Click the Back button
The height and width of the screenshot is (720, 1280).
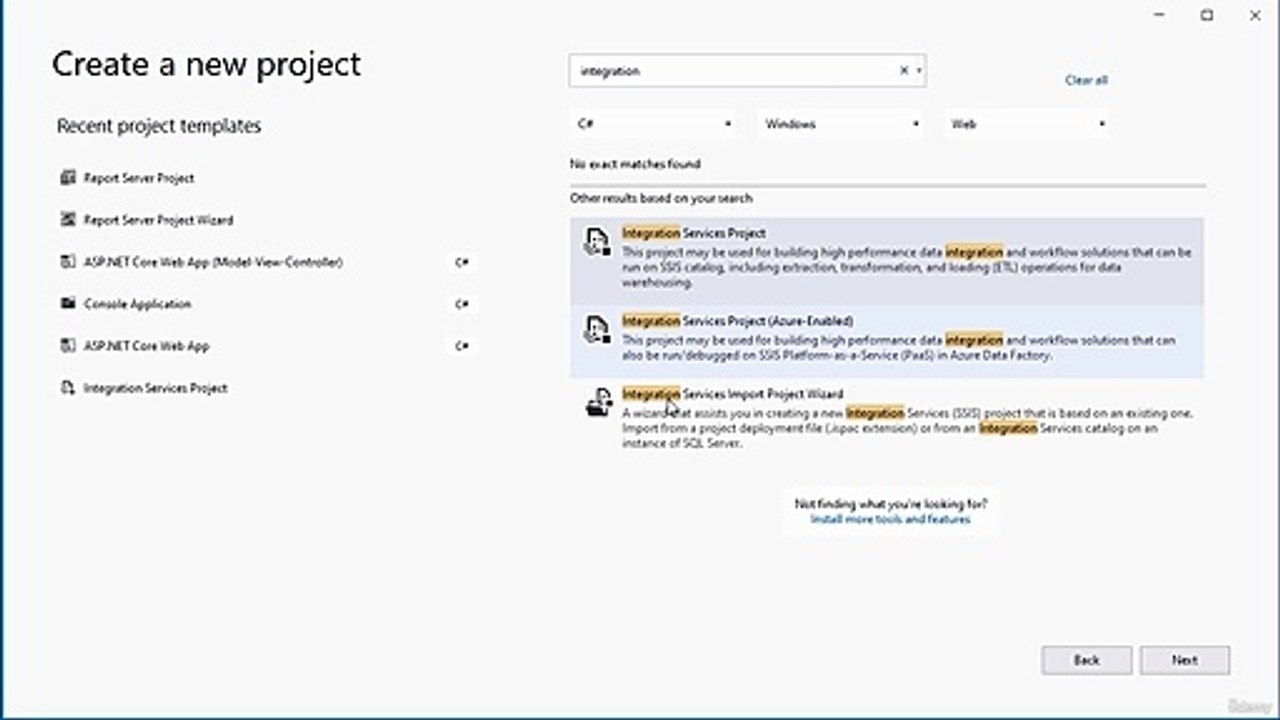coord(1087,660)
